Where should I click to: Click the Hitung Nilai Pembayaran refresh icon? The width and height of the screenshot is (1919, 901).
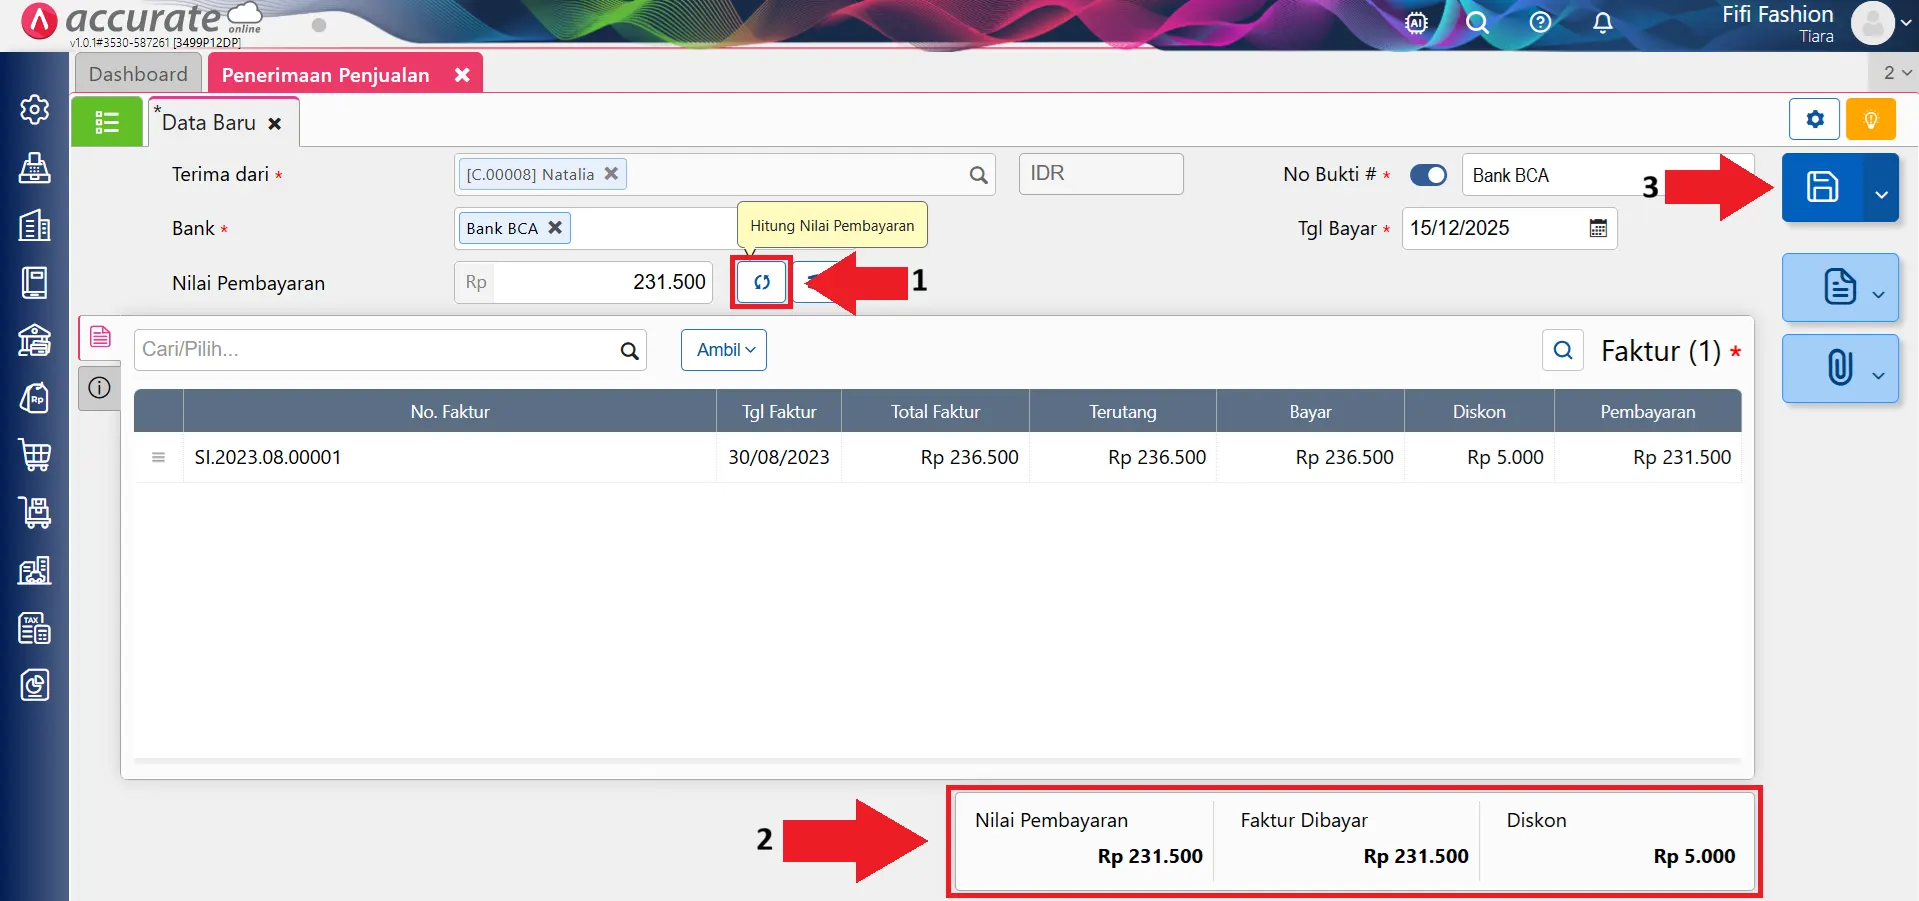pos(761,282)
